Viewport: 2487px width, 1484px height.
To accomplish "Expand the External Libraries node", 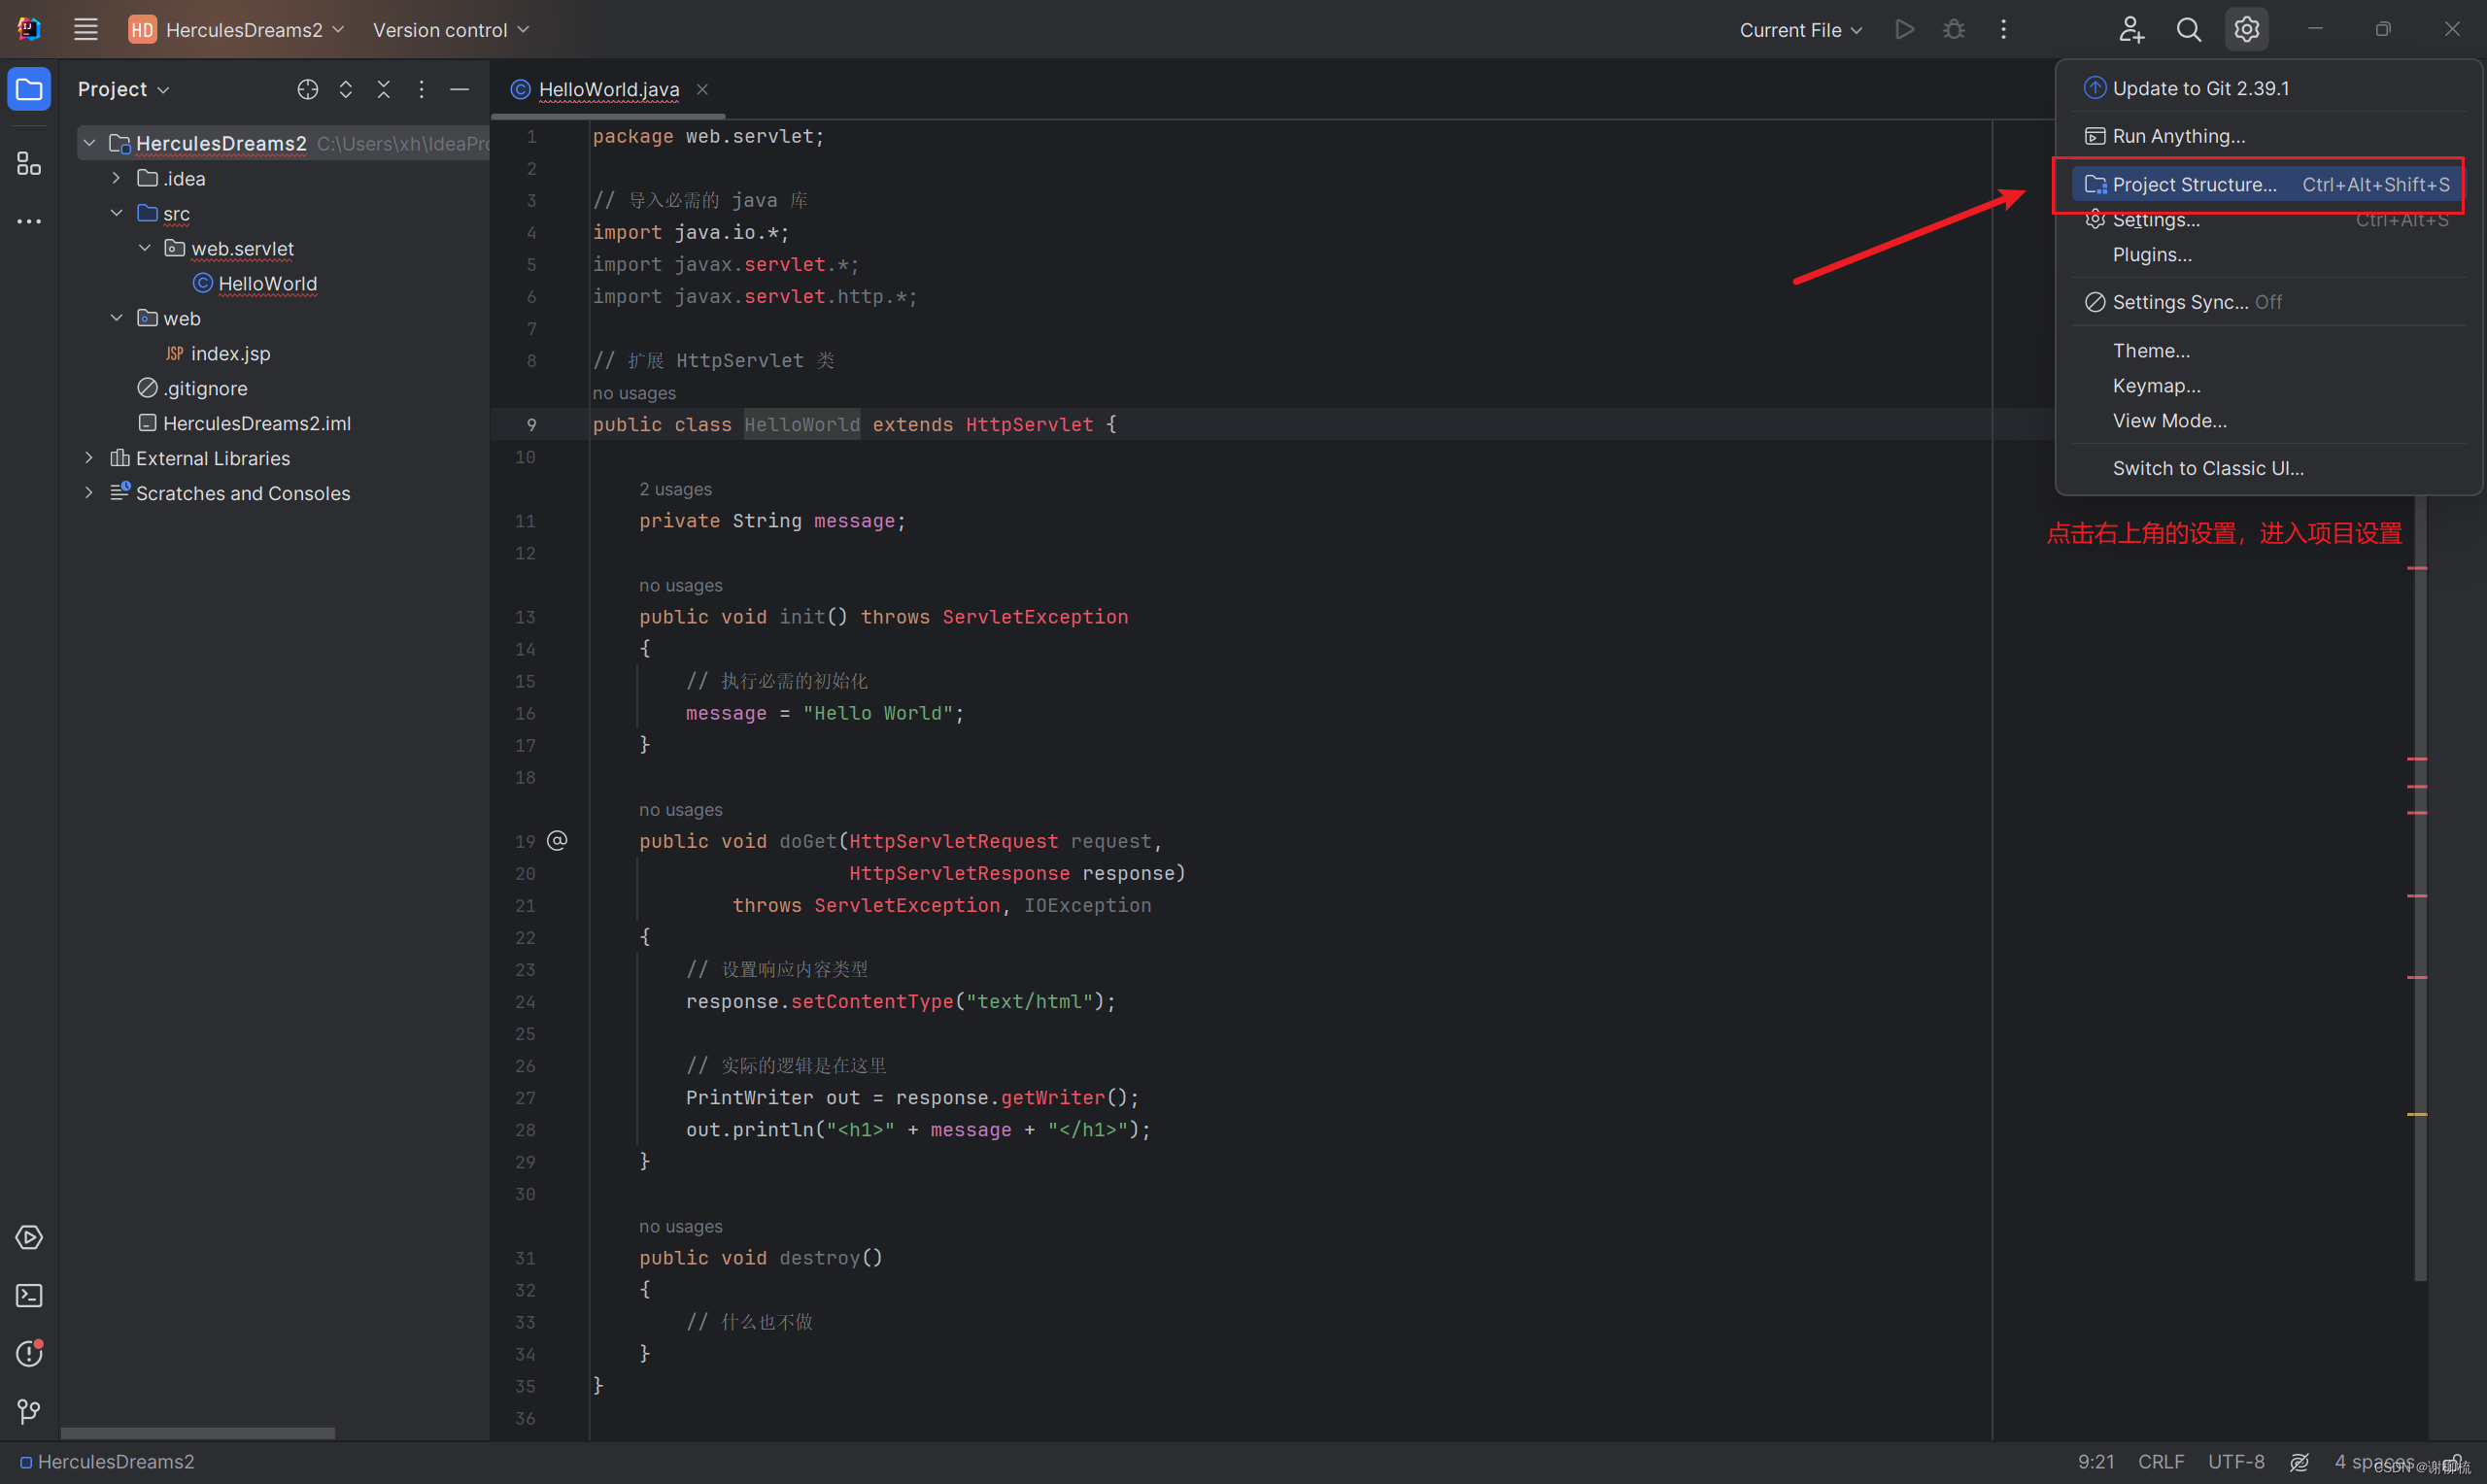I will (88, 457).
